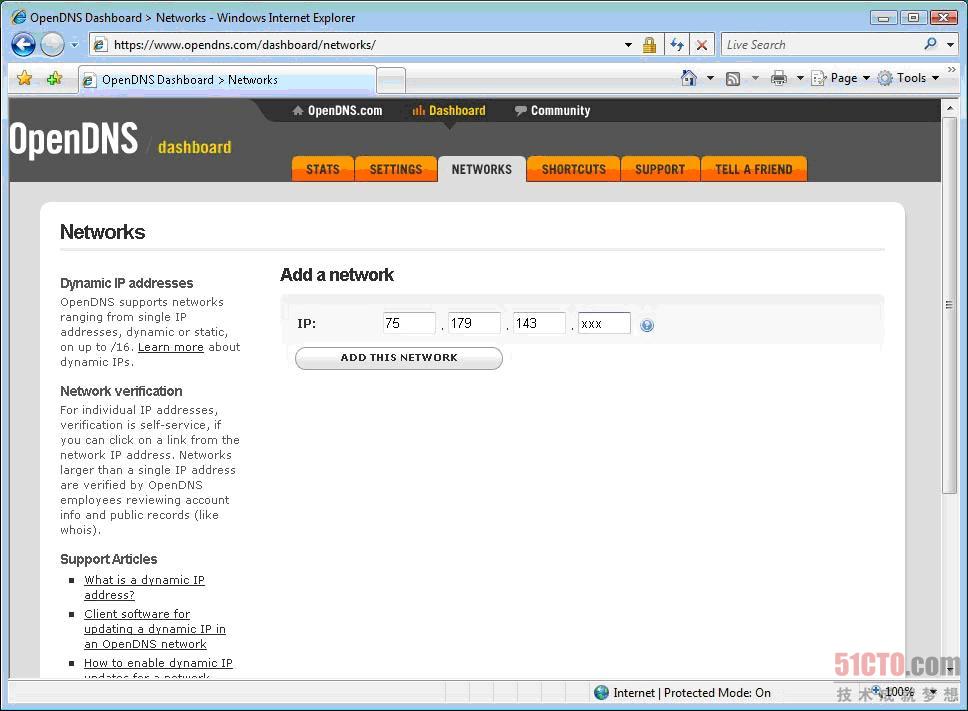Open the Community top navigation link
The image size is (968, 711).
coord(553,110)
